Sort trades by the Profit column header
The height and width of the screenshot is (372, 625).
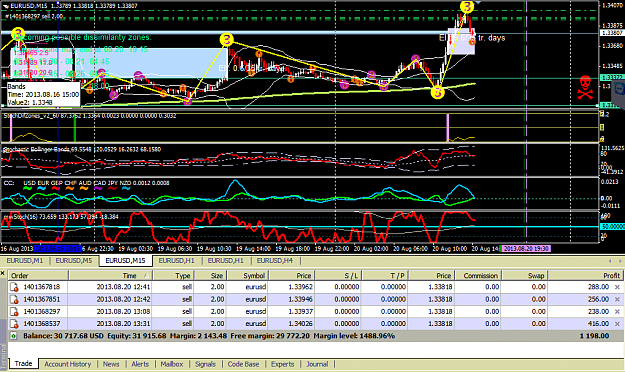click(x=585, y=276)
